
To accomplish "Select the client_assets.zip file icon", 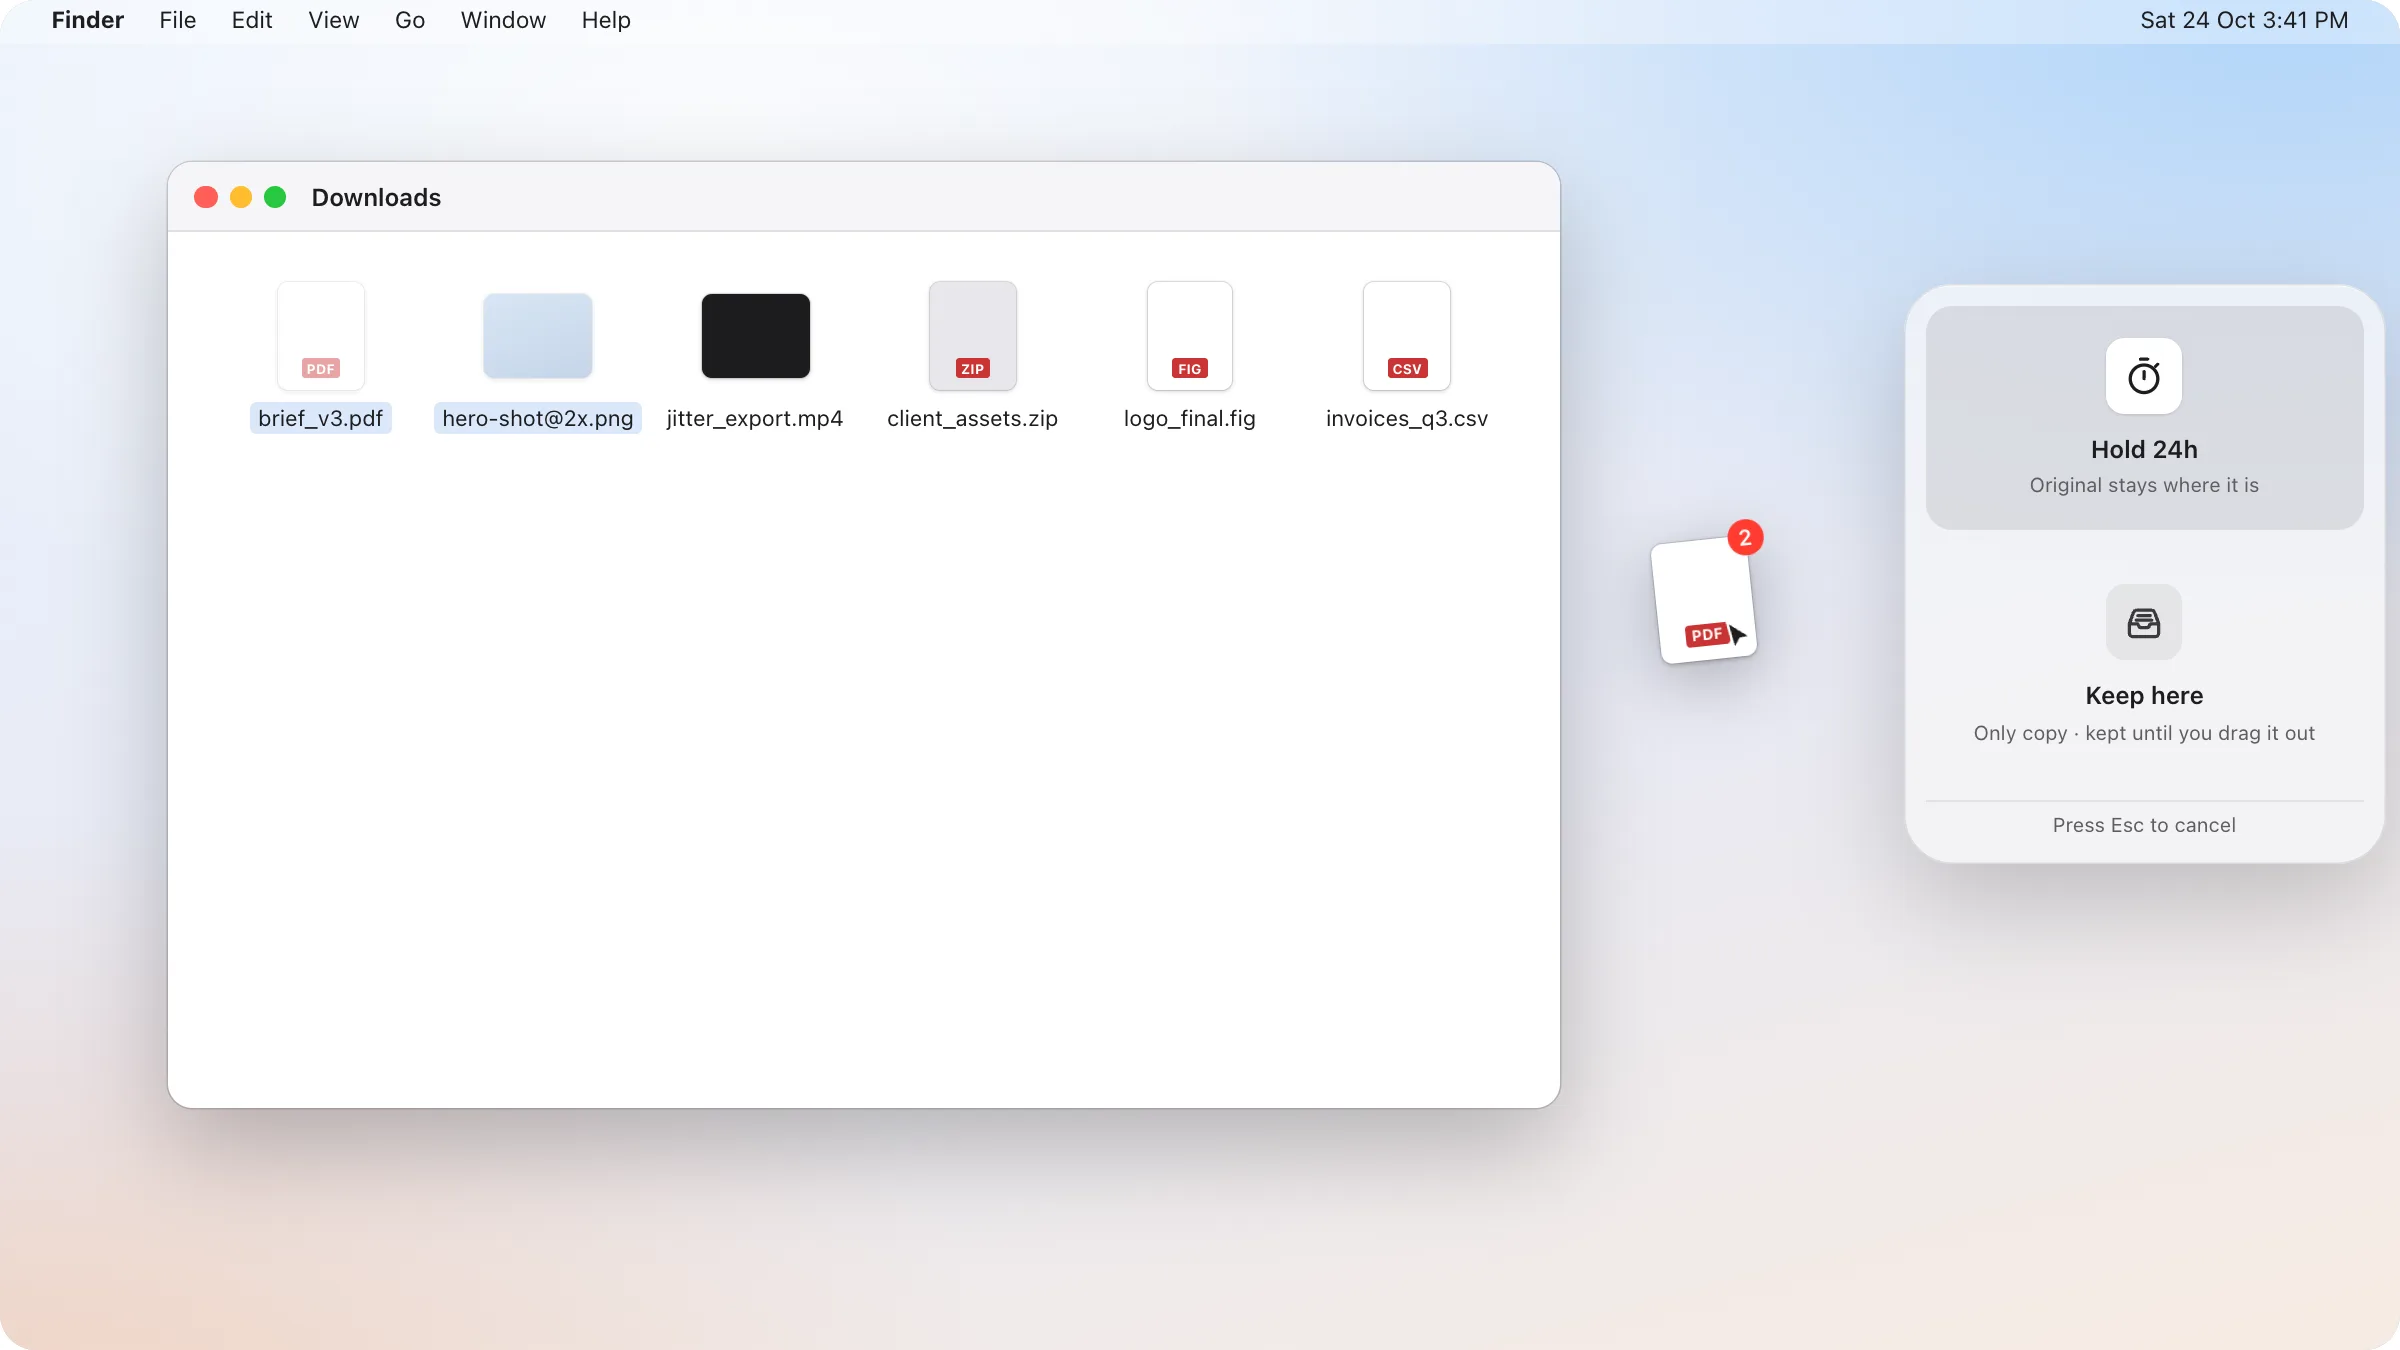I will point(973,336).
